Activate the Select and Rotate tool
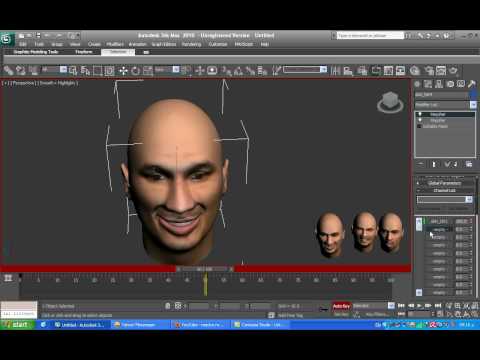The image size is (480, 360). pyautogui.click(x=135, y=70)
